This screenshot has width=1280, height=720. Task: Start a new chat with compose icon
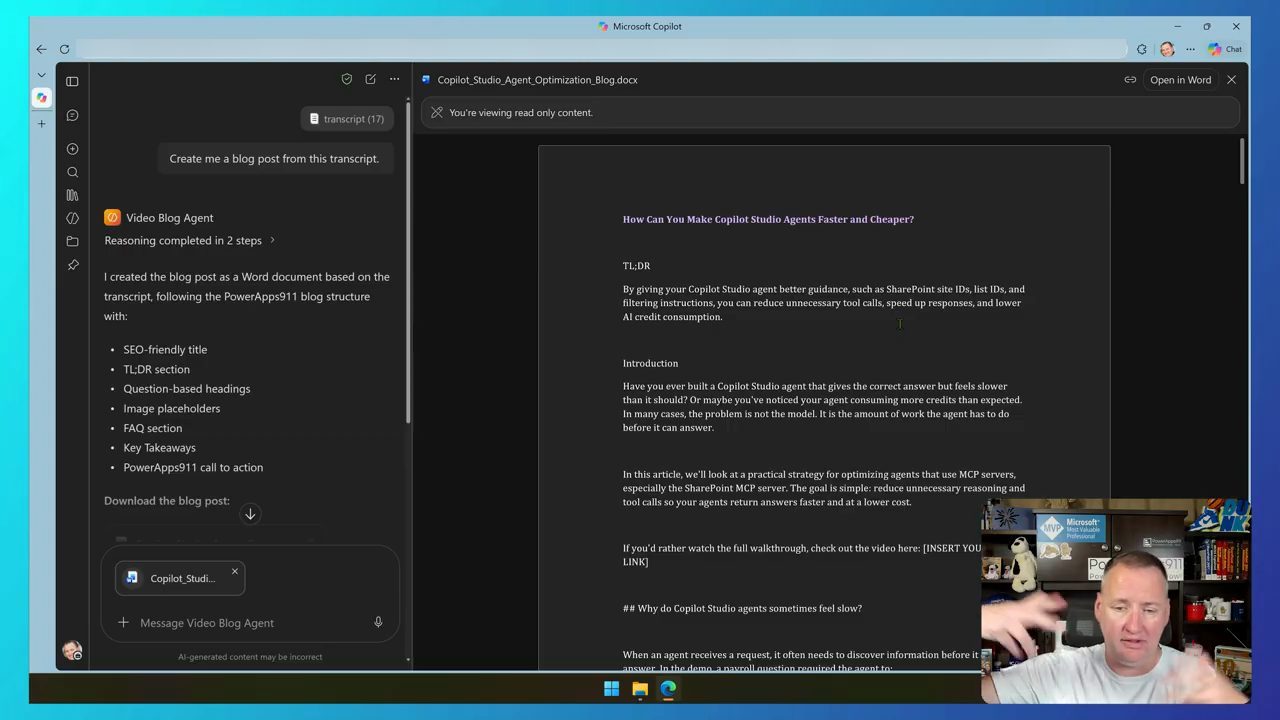(371, 79)
